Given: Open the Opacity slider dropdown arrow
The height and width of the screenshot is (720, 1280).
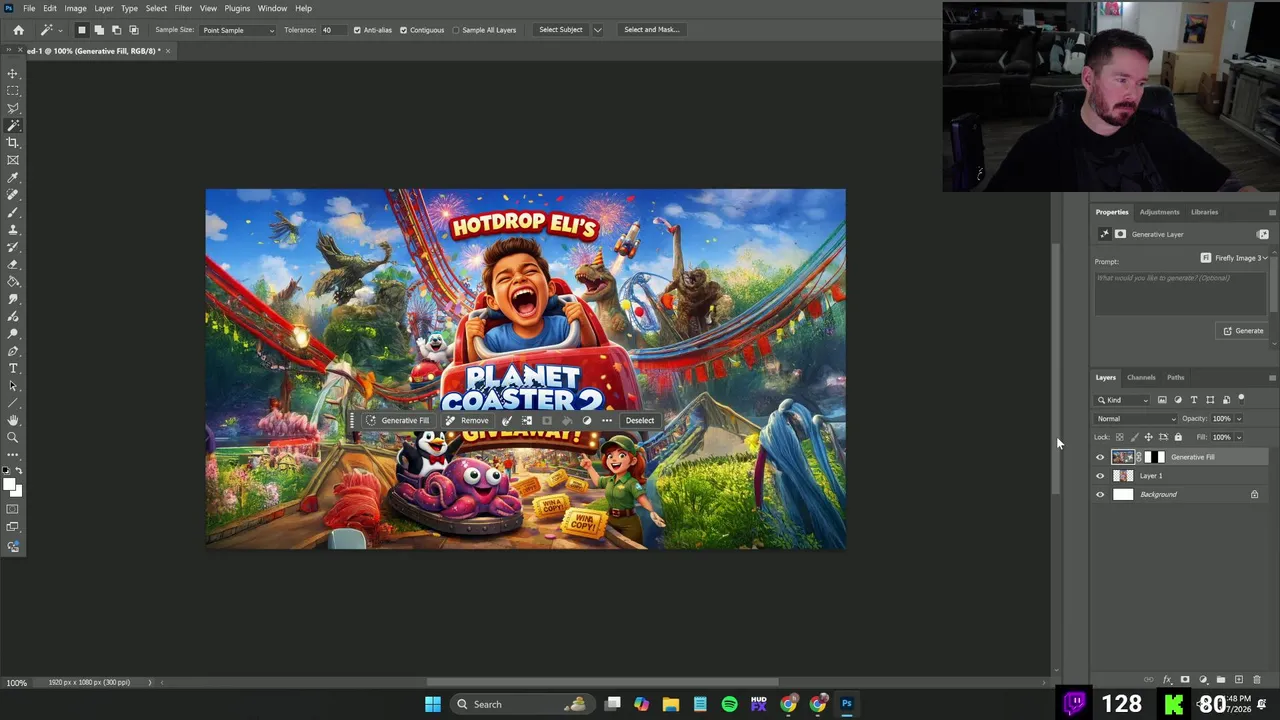Looking at the screenshot, I should pyautogui.click(x=1239, y=419).
